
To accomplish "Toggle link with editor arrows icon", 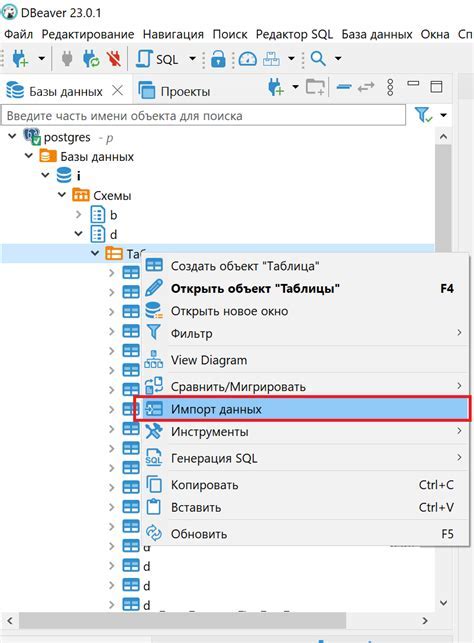I will tap(366, 87).
